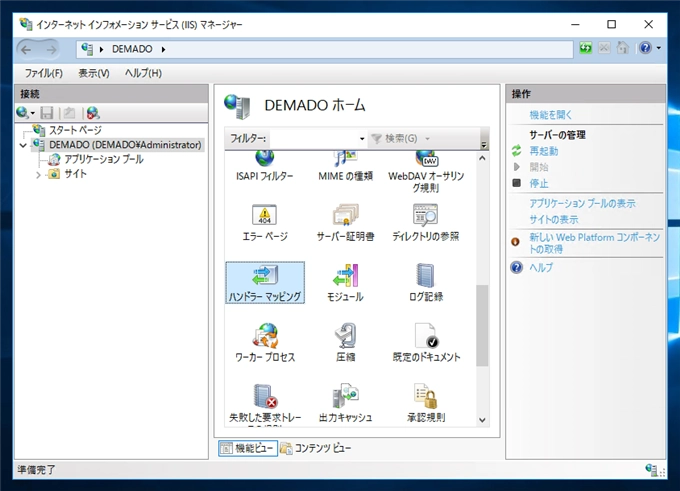The image size is (680, 491).
Task: Open the フィルター dropdown arrow
Action: coord(362,139)
